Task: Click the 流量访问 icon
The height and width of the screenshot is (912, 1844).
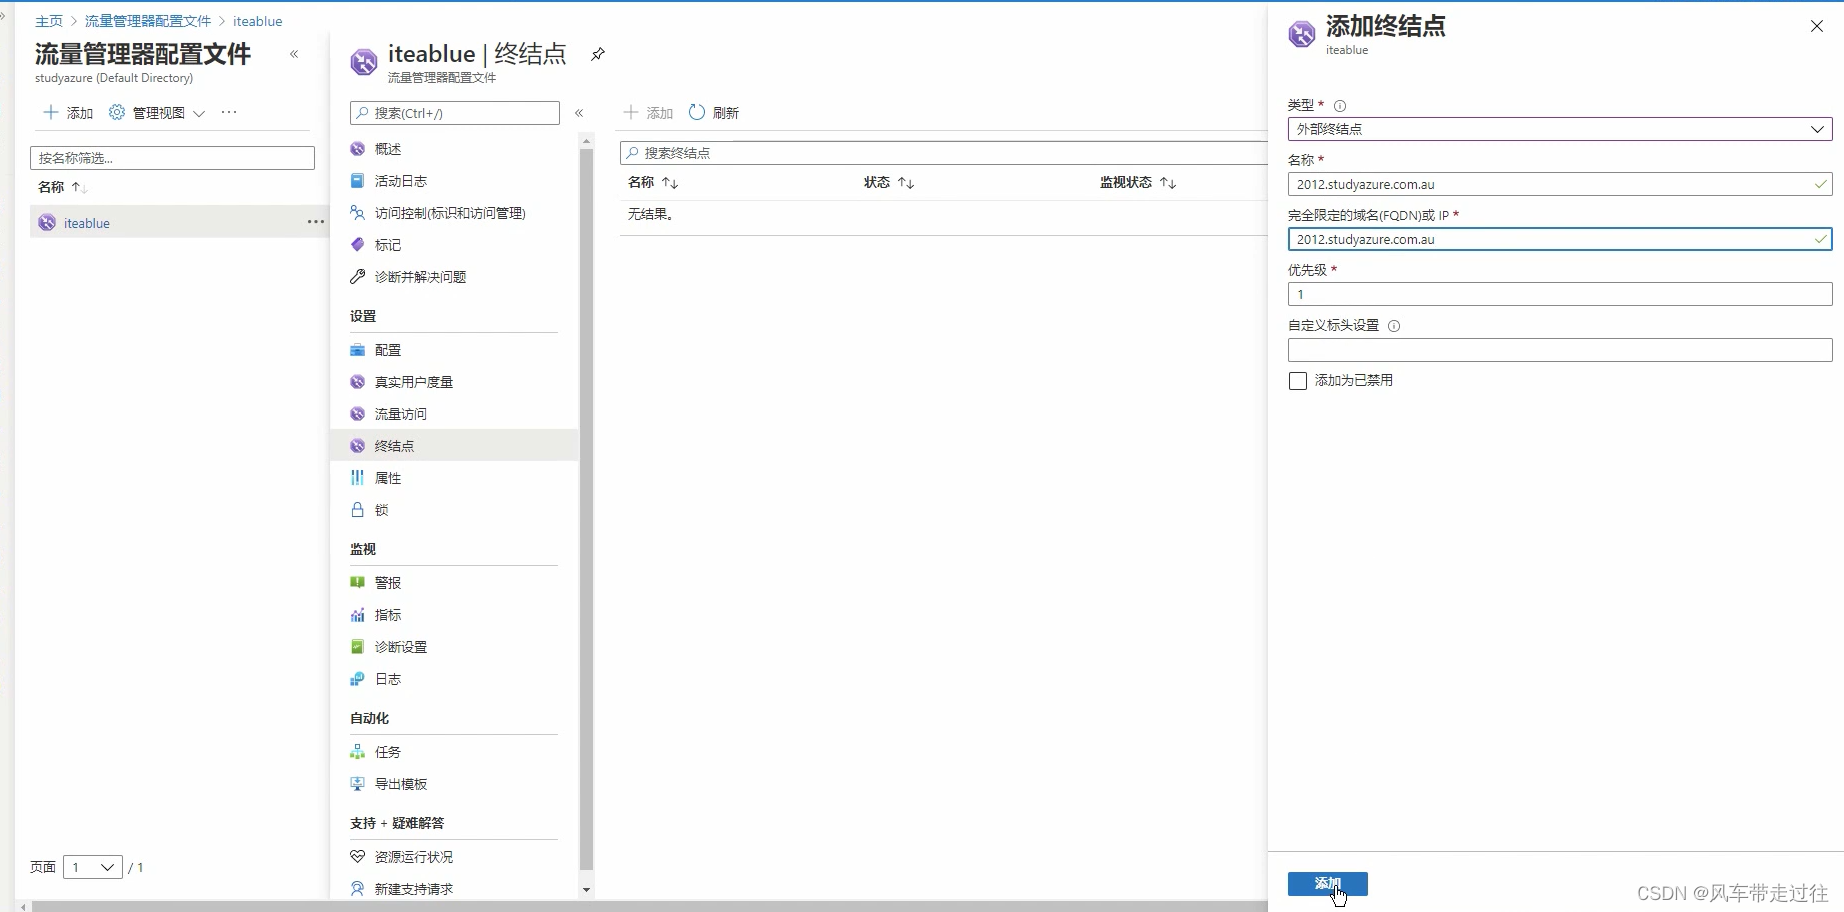Action: tap(357, 414)
